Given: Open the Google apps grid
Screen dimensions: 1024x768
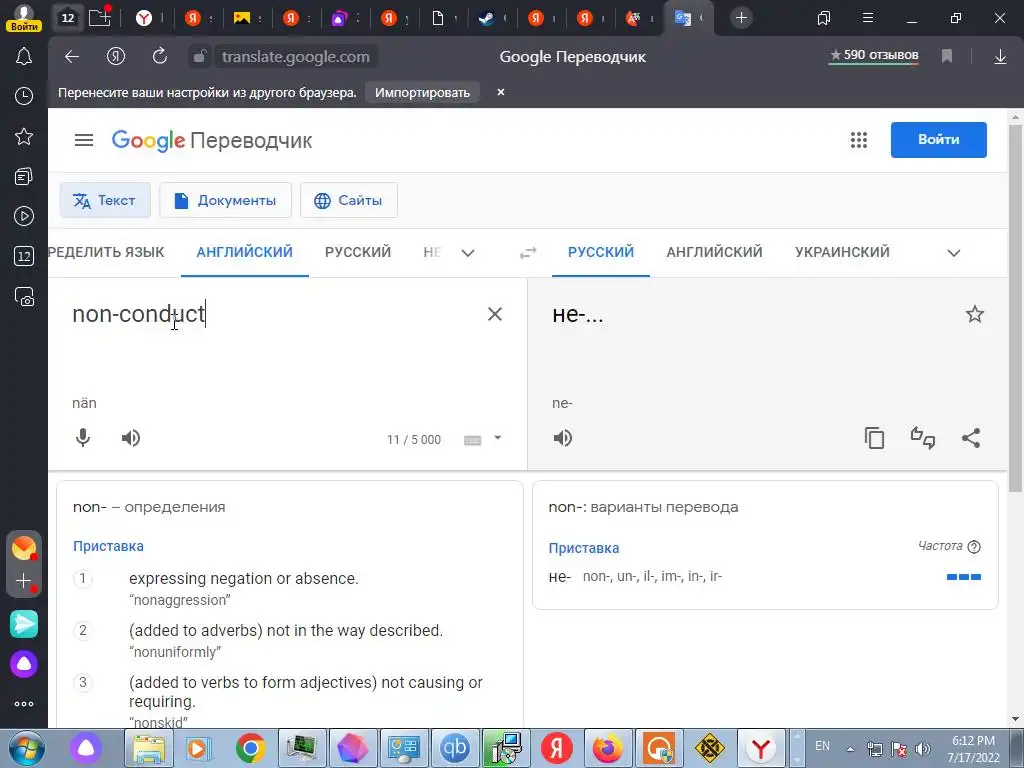Looking at the screenshot, I should (x=859, y=140).
